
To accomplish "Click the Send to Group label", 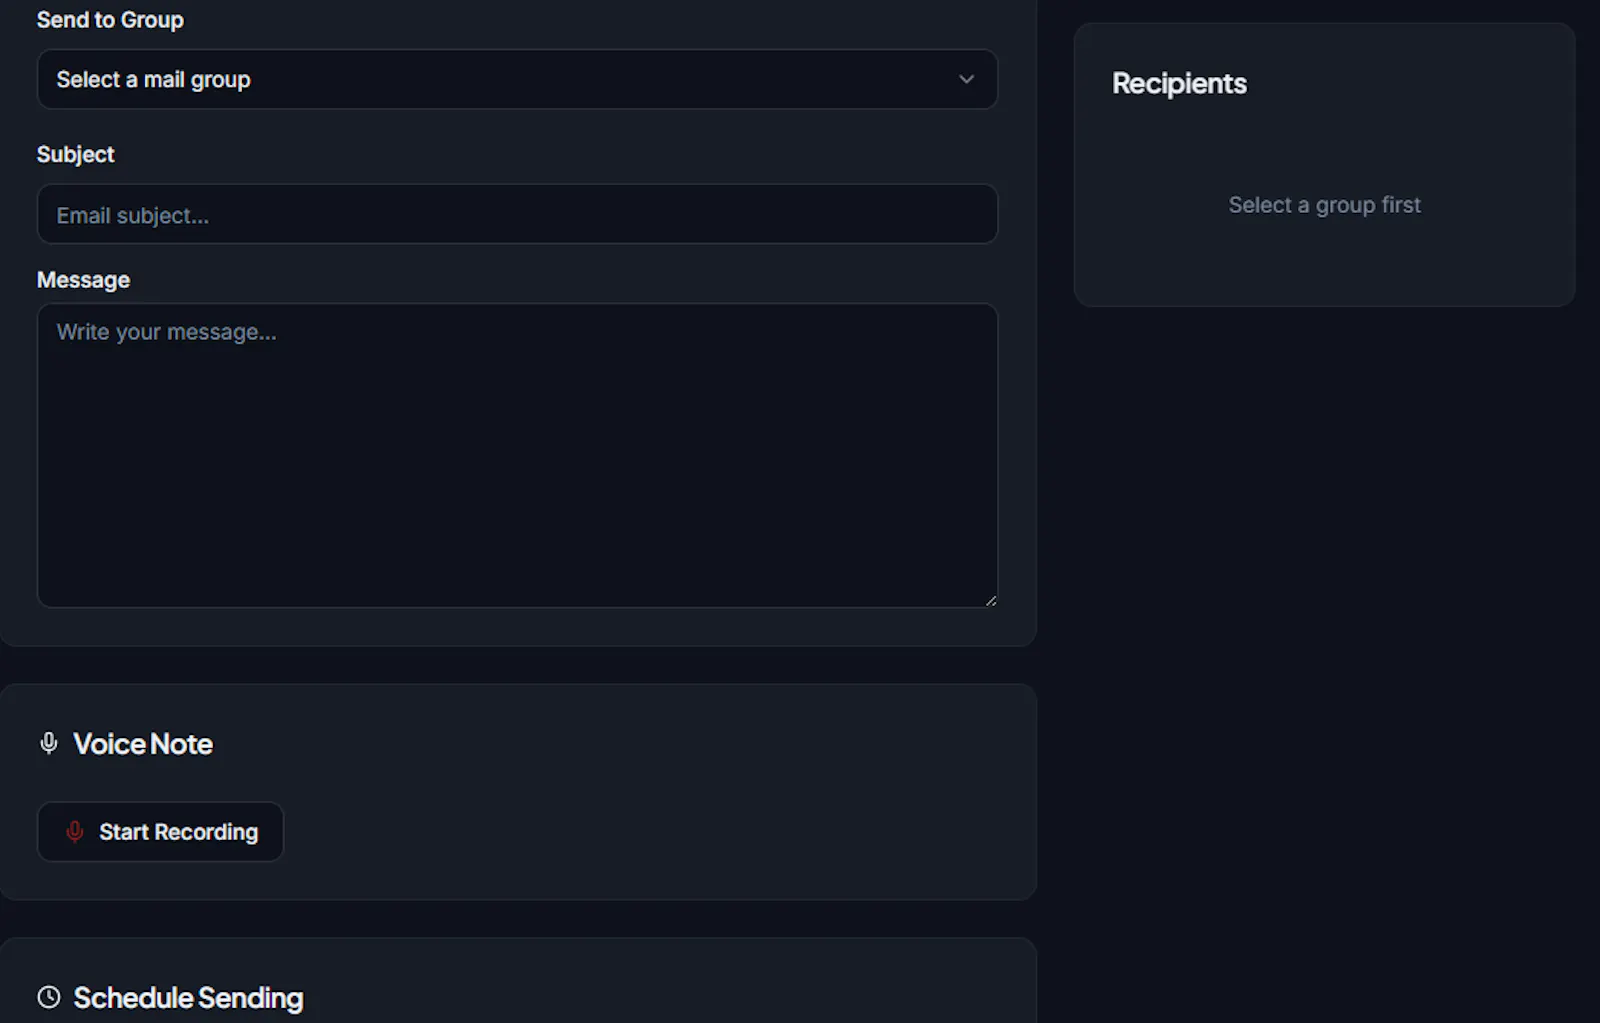I will click(x=110, y=20).
